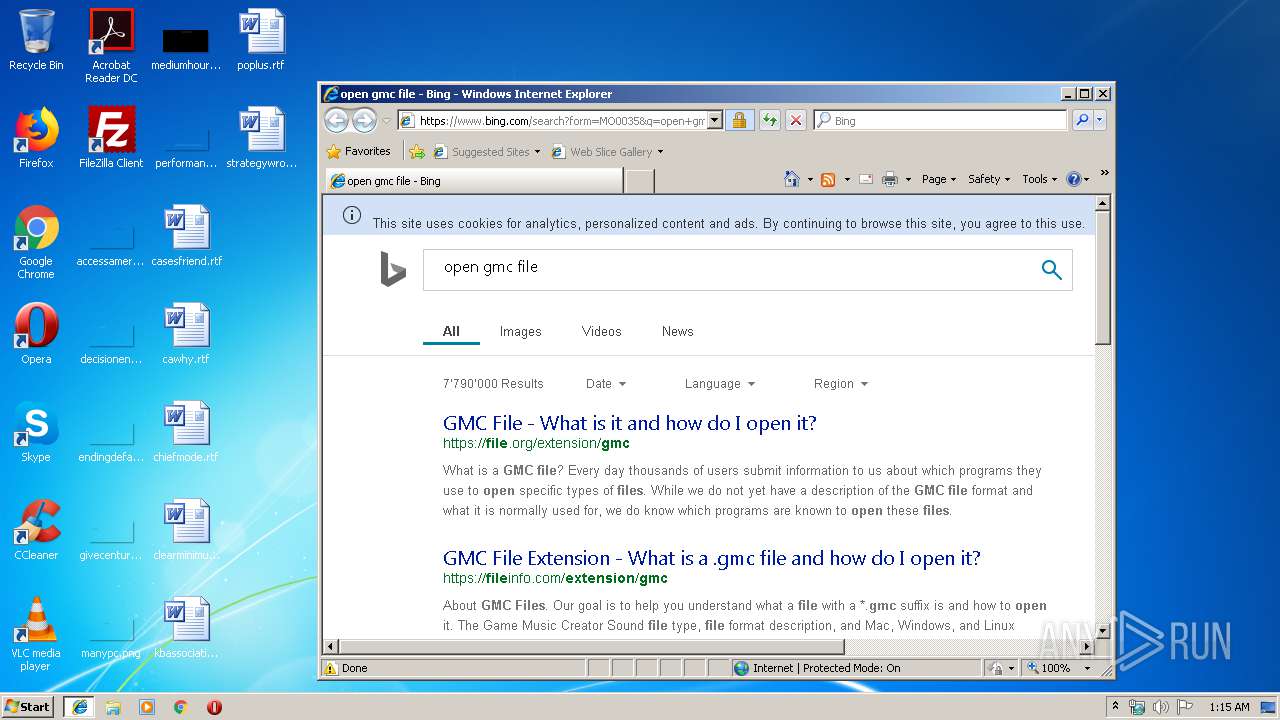Open 'GMC File Extension' fileinfo result link
This screenshot has width=1280, height=720.
pos(712,558)
